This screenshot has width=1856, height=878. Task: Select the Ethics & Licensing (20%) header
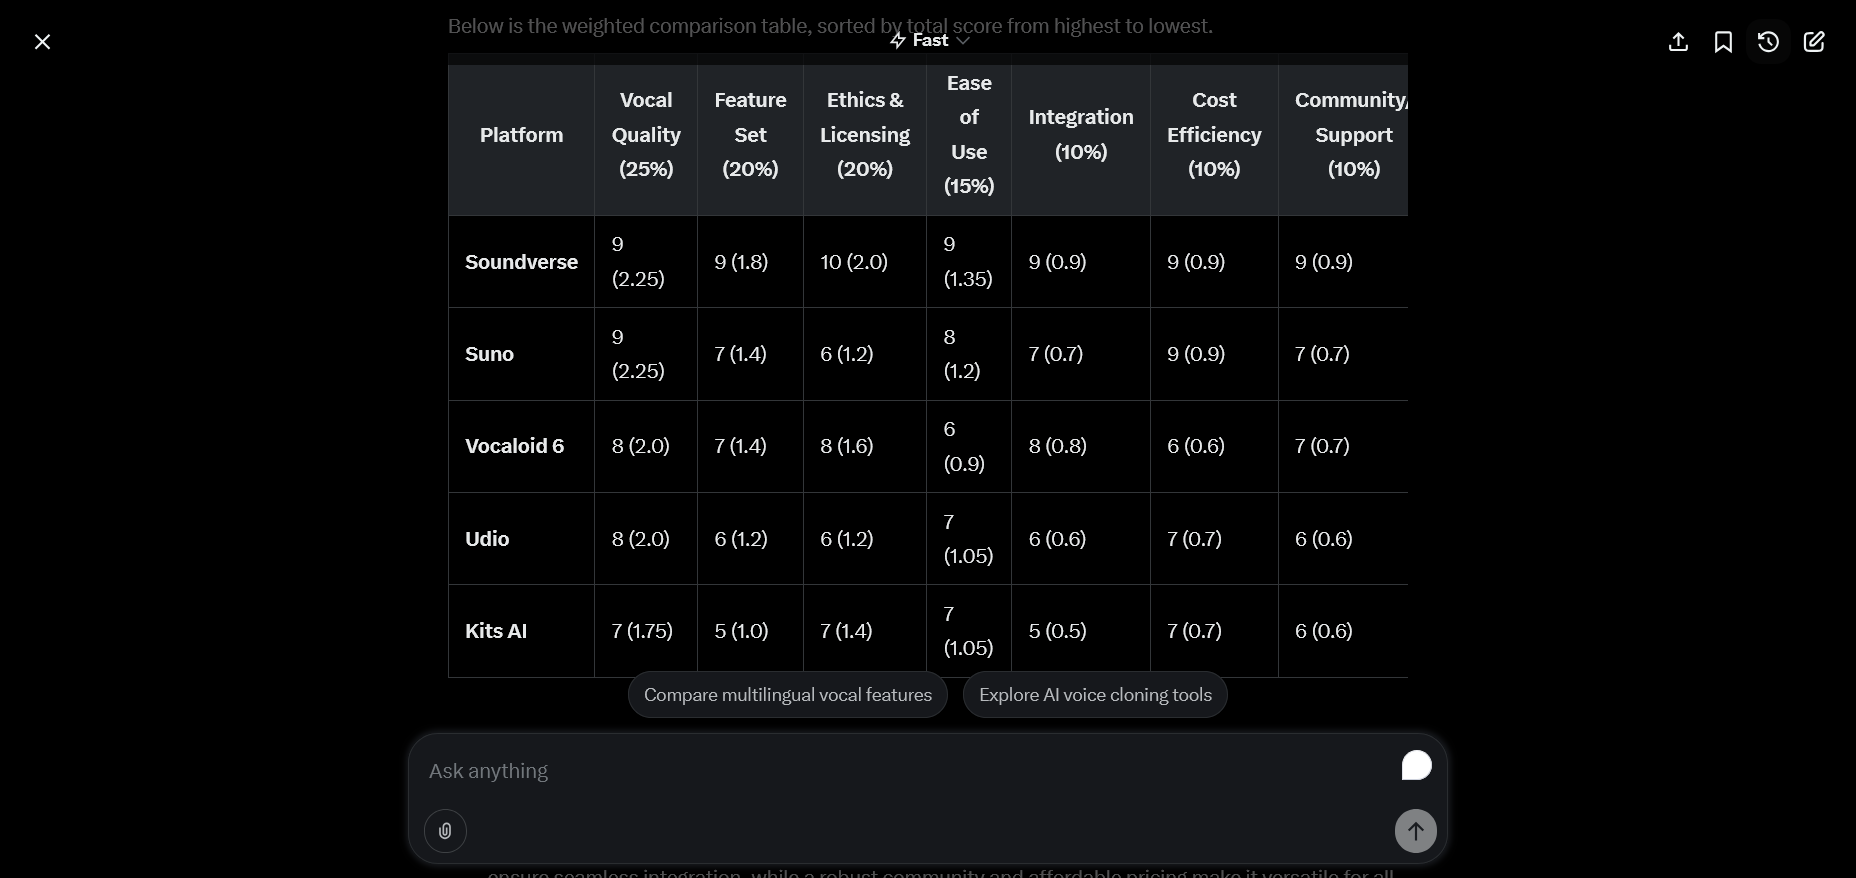865,135
